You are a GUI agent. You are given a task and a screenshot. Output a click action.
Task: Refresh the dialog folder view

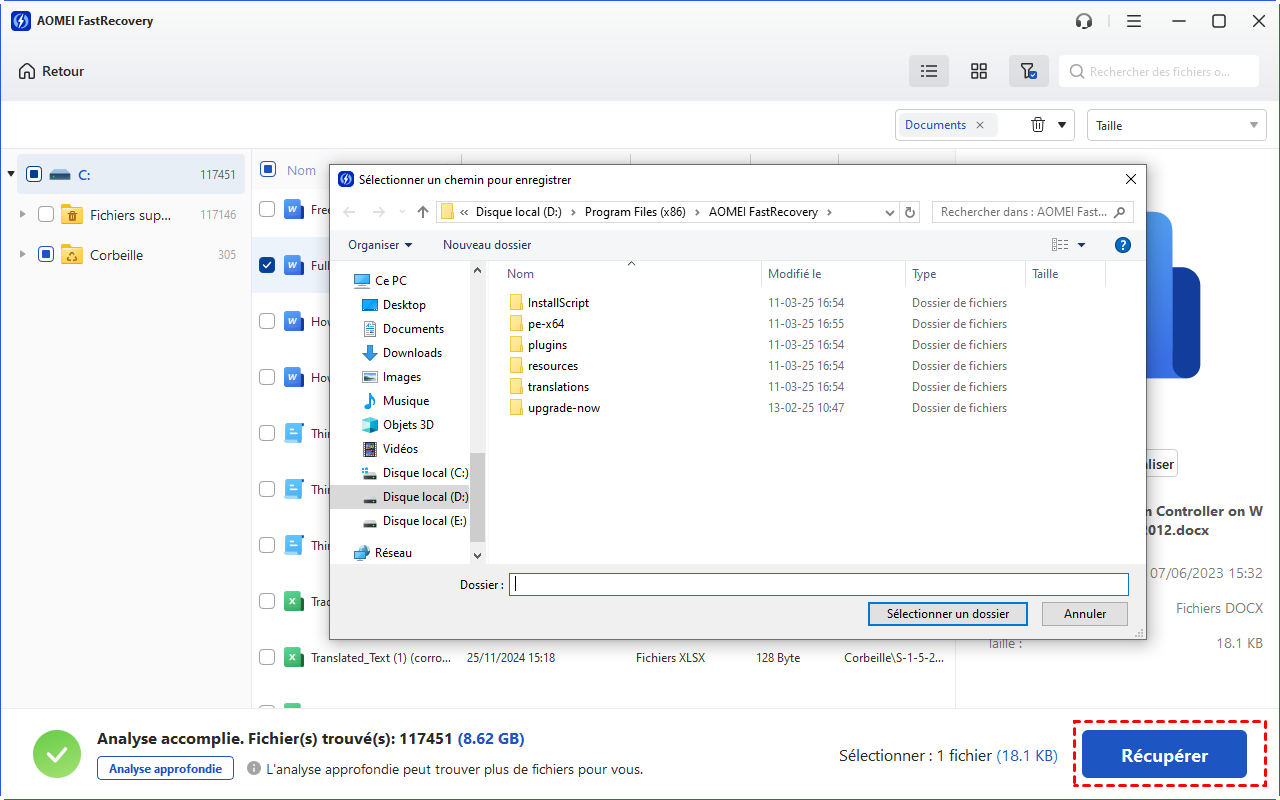tap(910, 212)
